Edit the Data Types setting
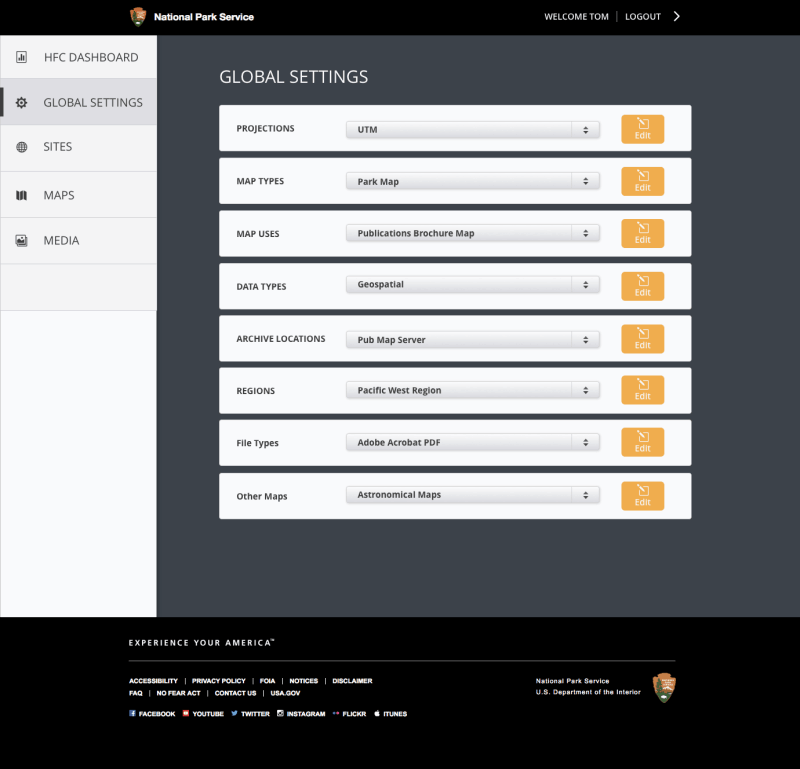Image resolution: width=800 pixels, height=769 pixels. 642,286
